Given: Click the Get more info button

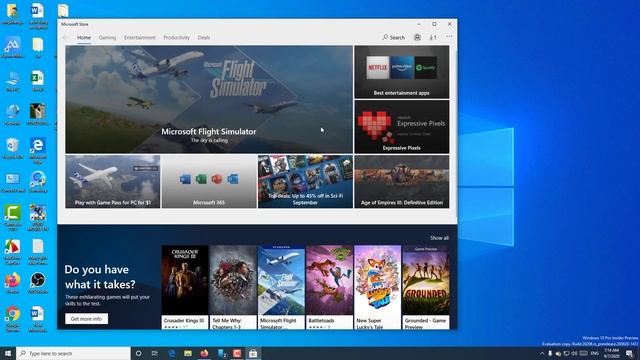Looking at the screenshot, I should (x=87, y=319).
